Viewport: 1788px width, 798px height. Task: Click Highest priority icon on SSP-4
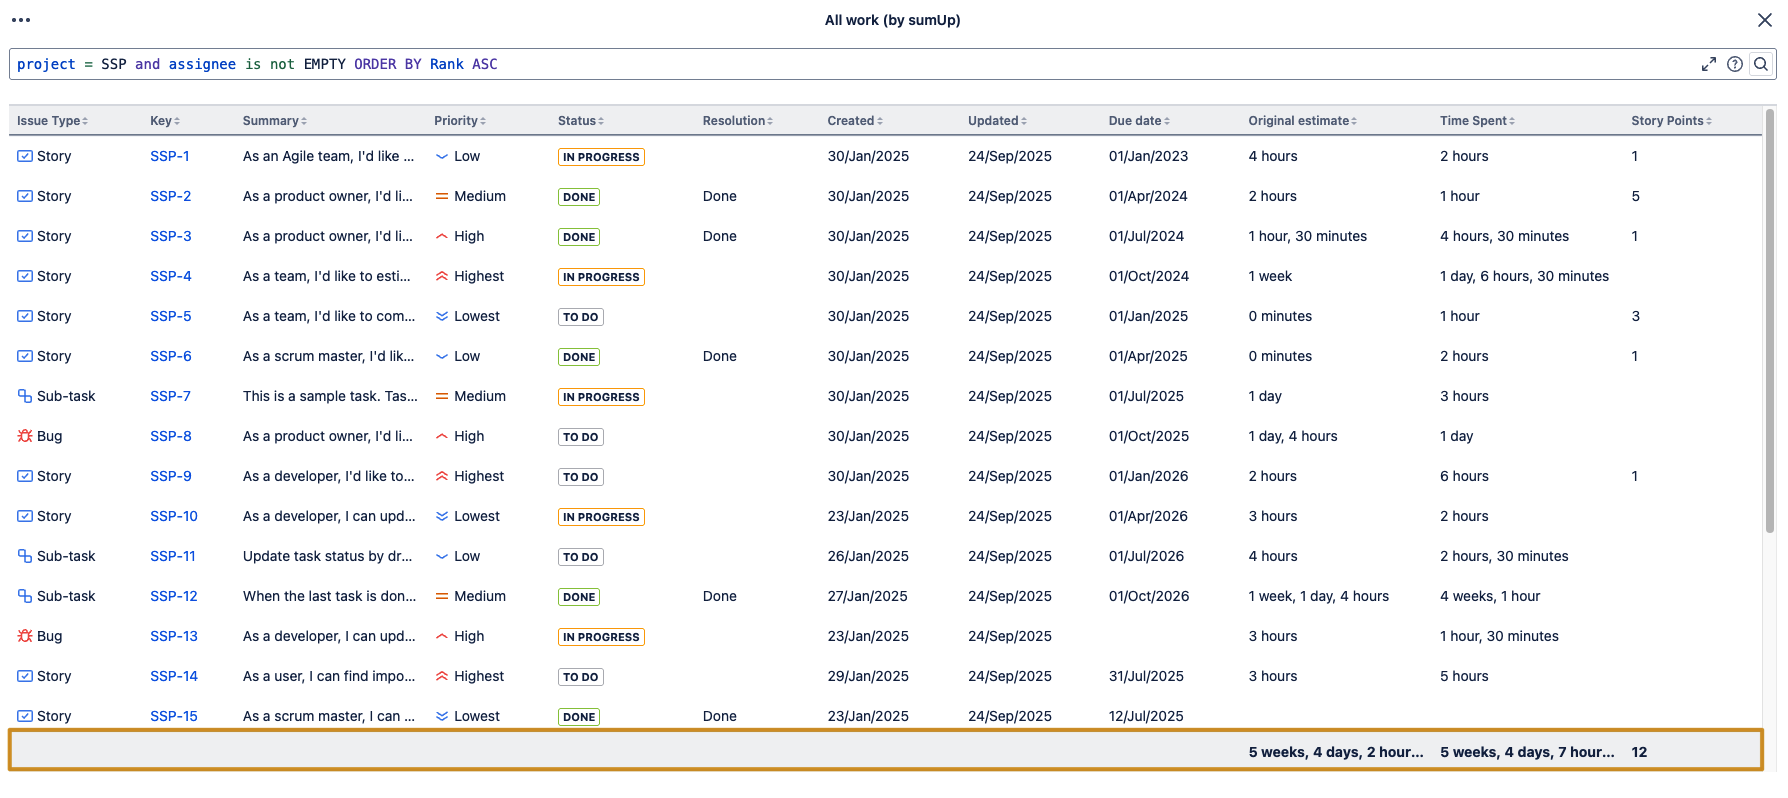[441, 276]
